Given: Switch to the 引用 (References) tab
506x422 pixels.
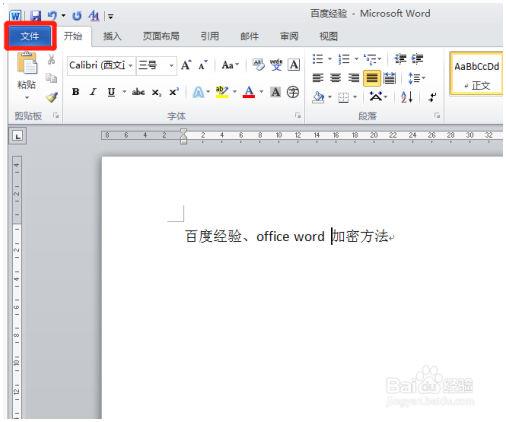Looking at the screenshot, I should click(x=210, y=36).
